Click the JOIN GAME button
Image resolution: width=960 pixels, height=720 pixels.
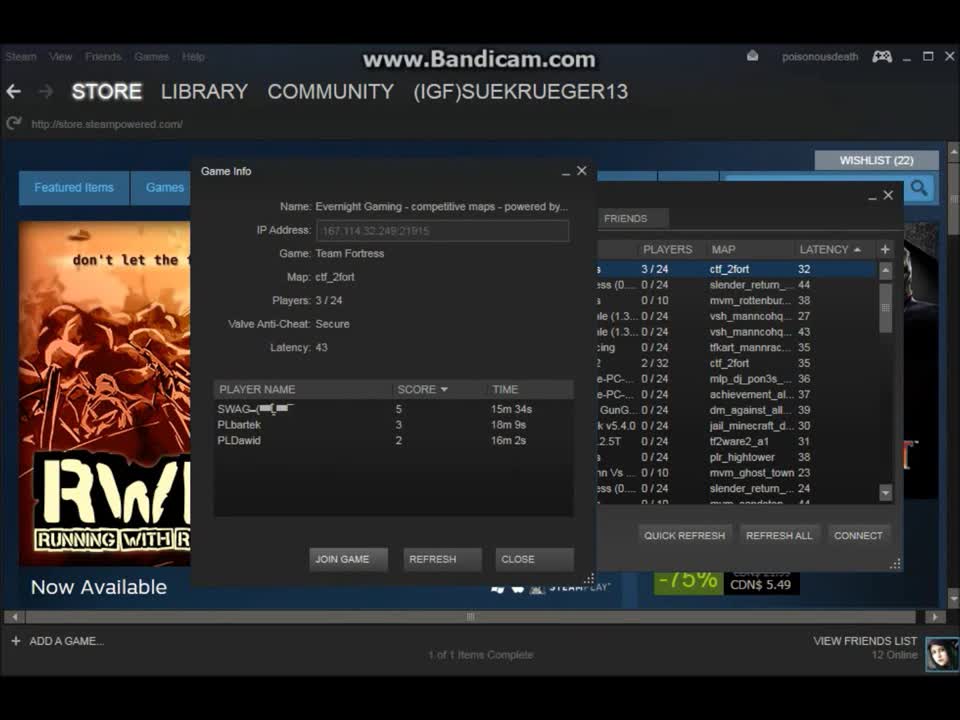coord(348,559)
